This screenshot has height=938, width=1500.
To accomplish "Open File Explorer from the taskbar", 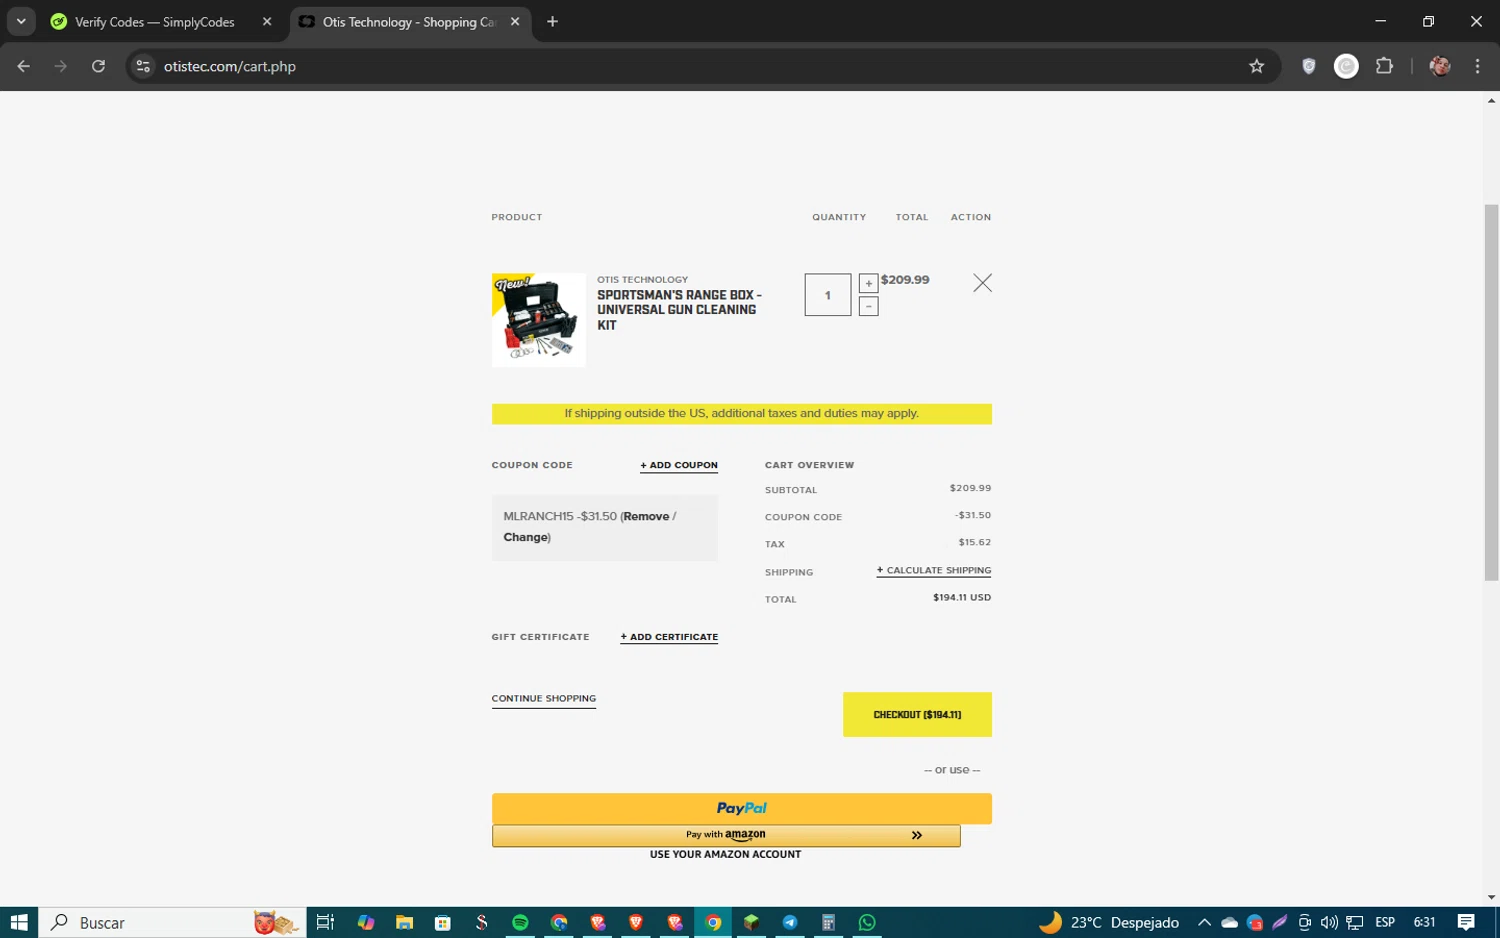I will click(404, 922).
